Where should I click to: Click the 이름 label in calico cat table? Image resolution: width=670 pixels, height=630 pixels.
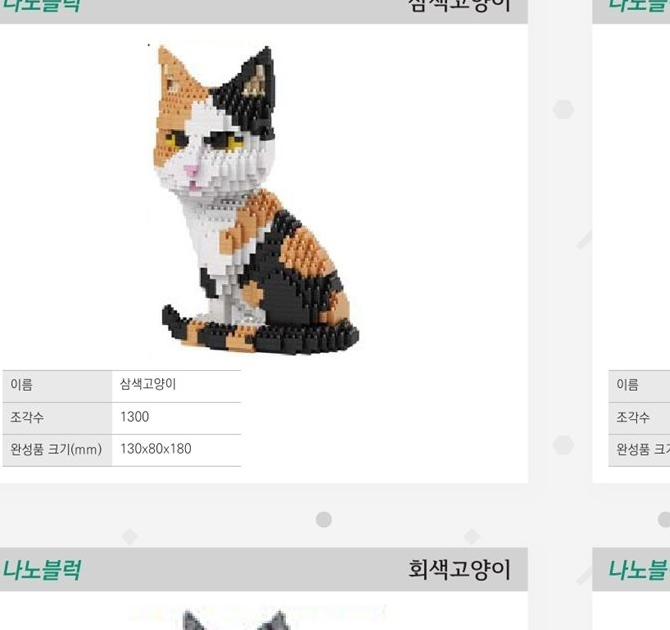pyautogui.click(x=21, y=385)
